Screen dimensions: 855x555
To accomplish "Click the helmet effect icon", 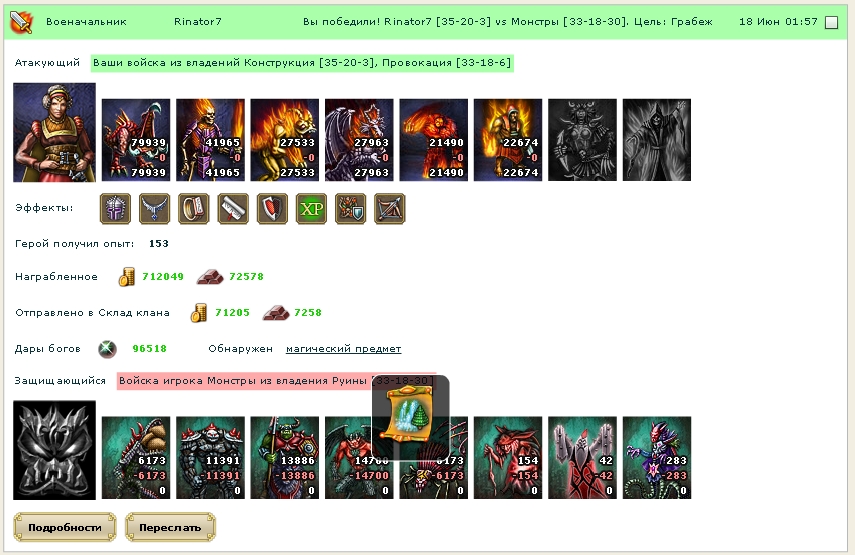I will coord(115,209).
